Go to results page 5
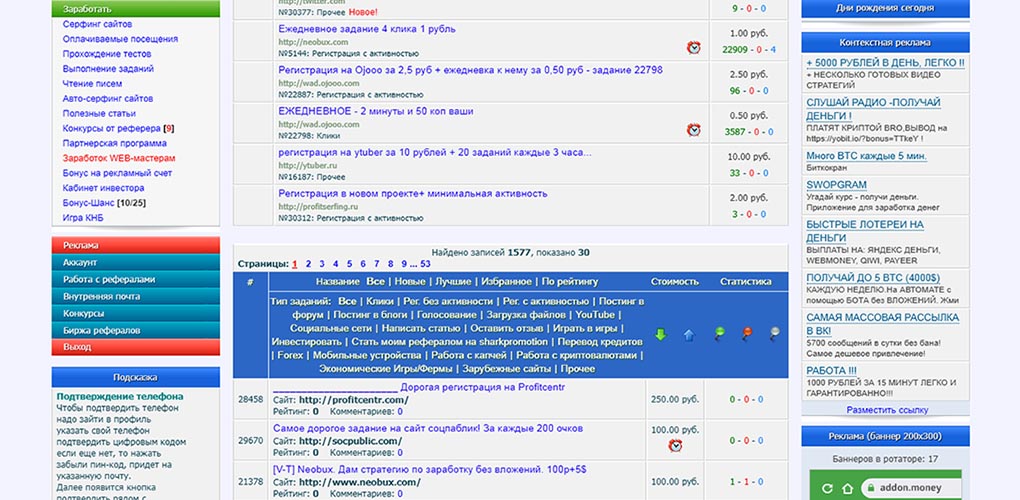1020x500 pixels. (x=349, y=264)
